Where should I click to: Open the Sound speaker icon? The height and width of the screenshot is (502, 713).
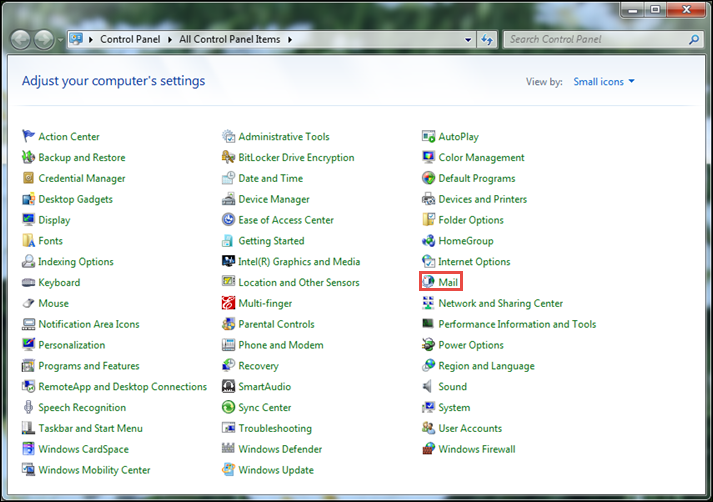click(427, 387)
